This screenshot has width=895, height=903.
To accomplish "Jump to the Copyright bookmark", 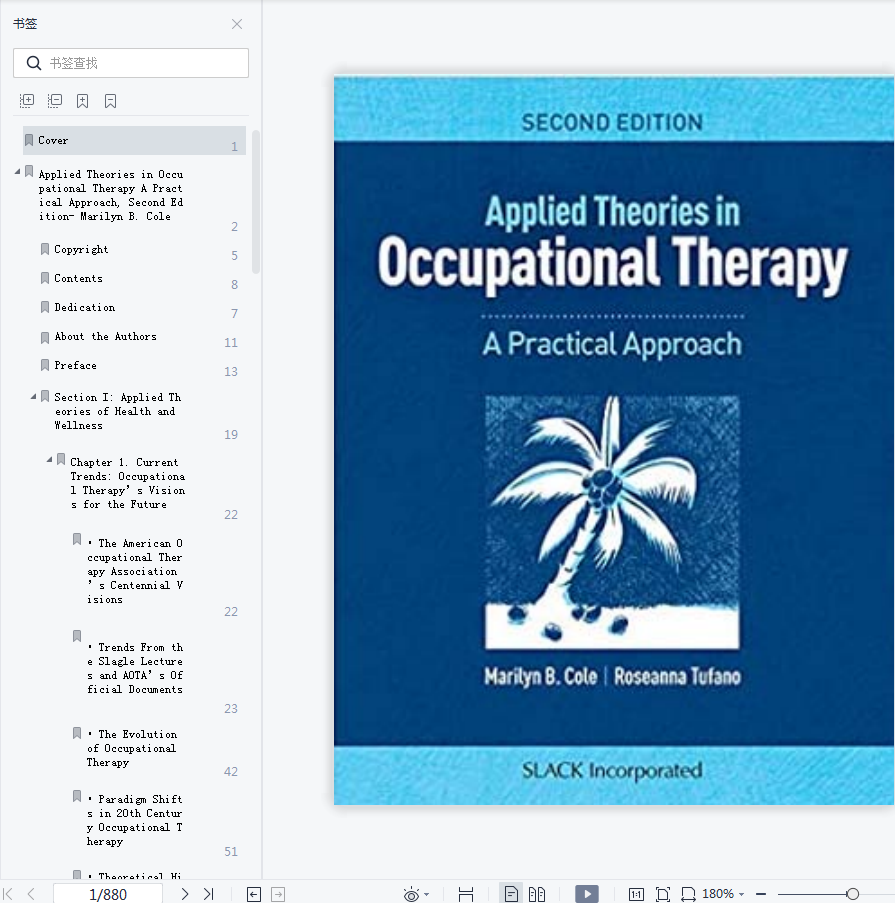I will pos(81,249).
